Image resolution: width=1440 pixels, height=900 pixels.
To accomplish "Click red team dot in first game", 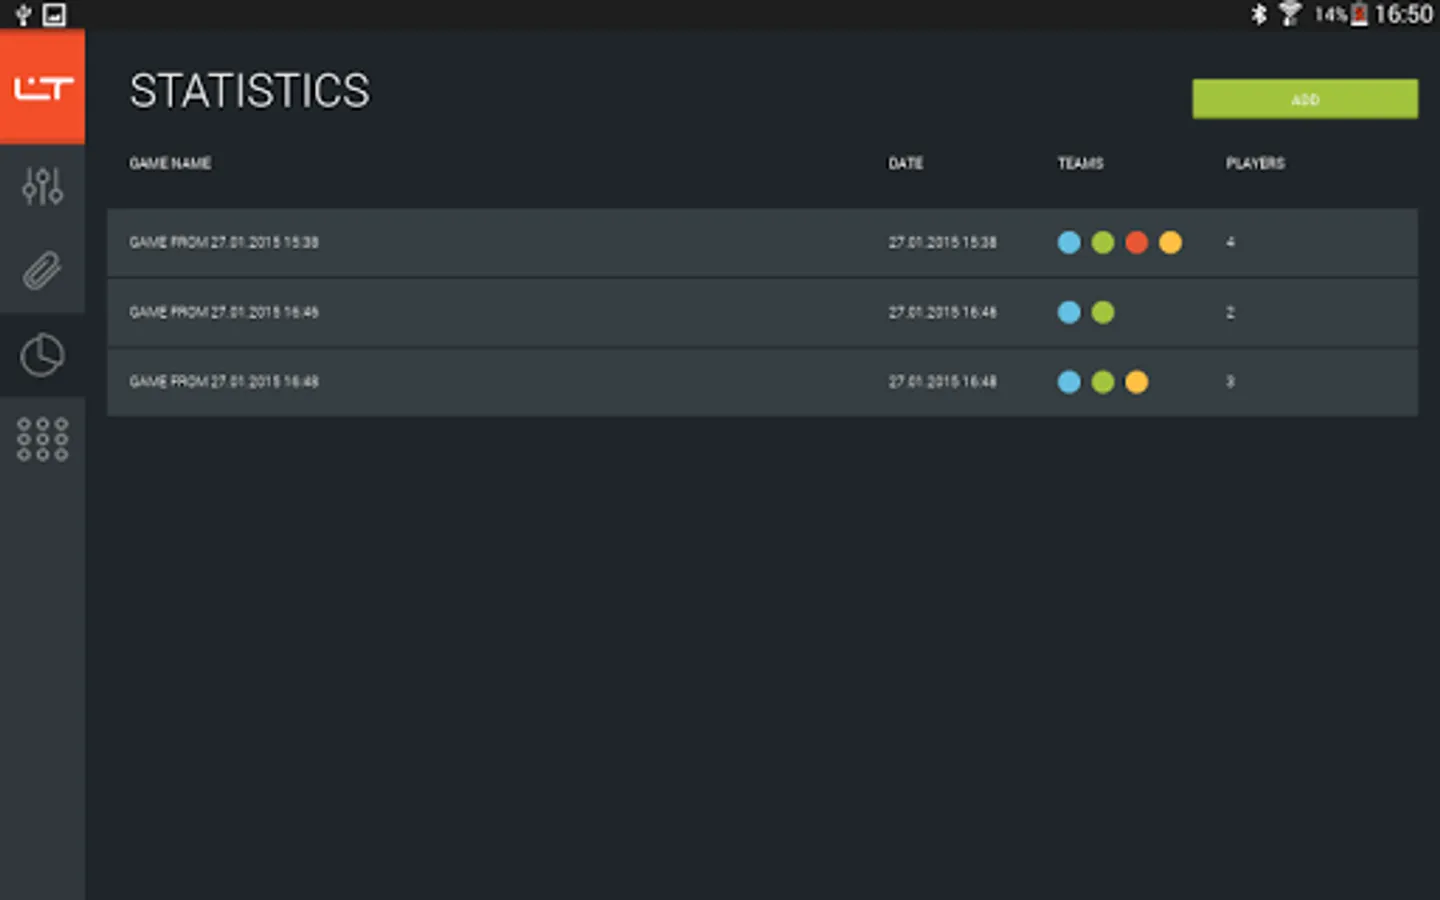I will pos(1136,242).
